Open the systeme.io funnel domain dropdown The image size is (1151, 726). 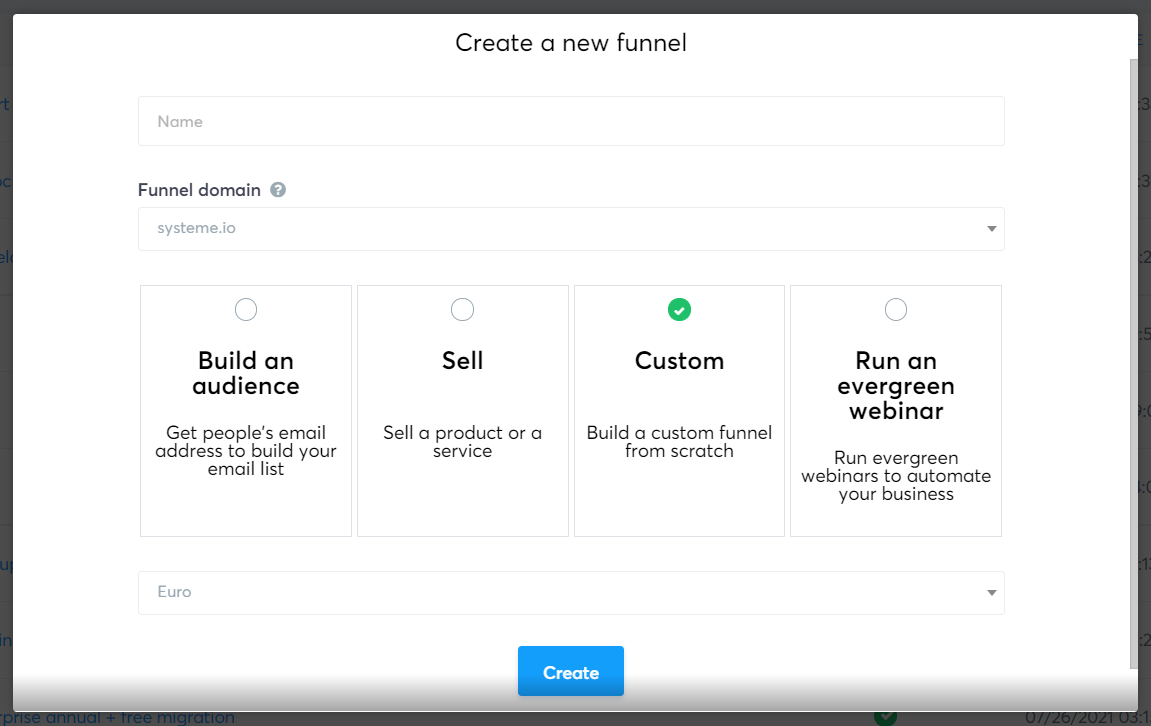(x=570, y=228)
